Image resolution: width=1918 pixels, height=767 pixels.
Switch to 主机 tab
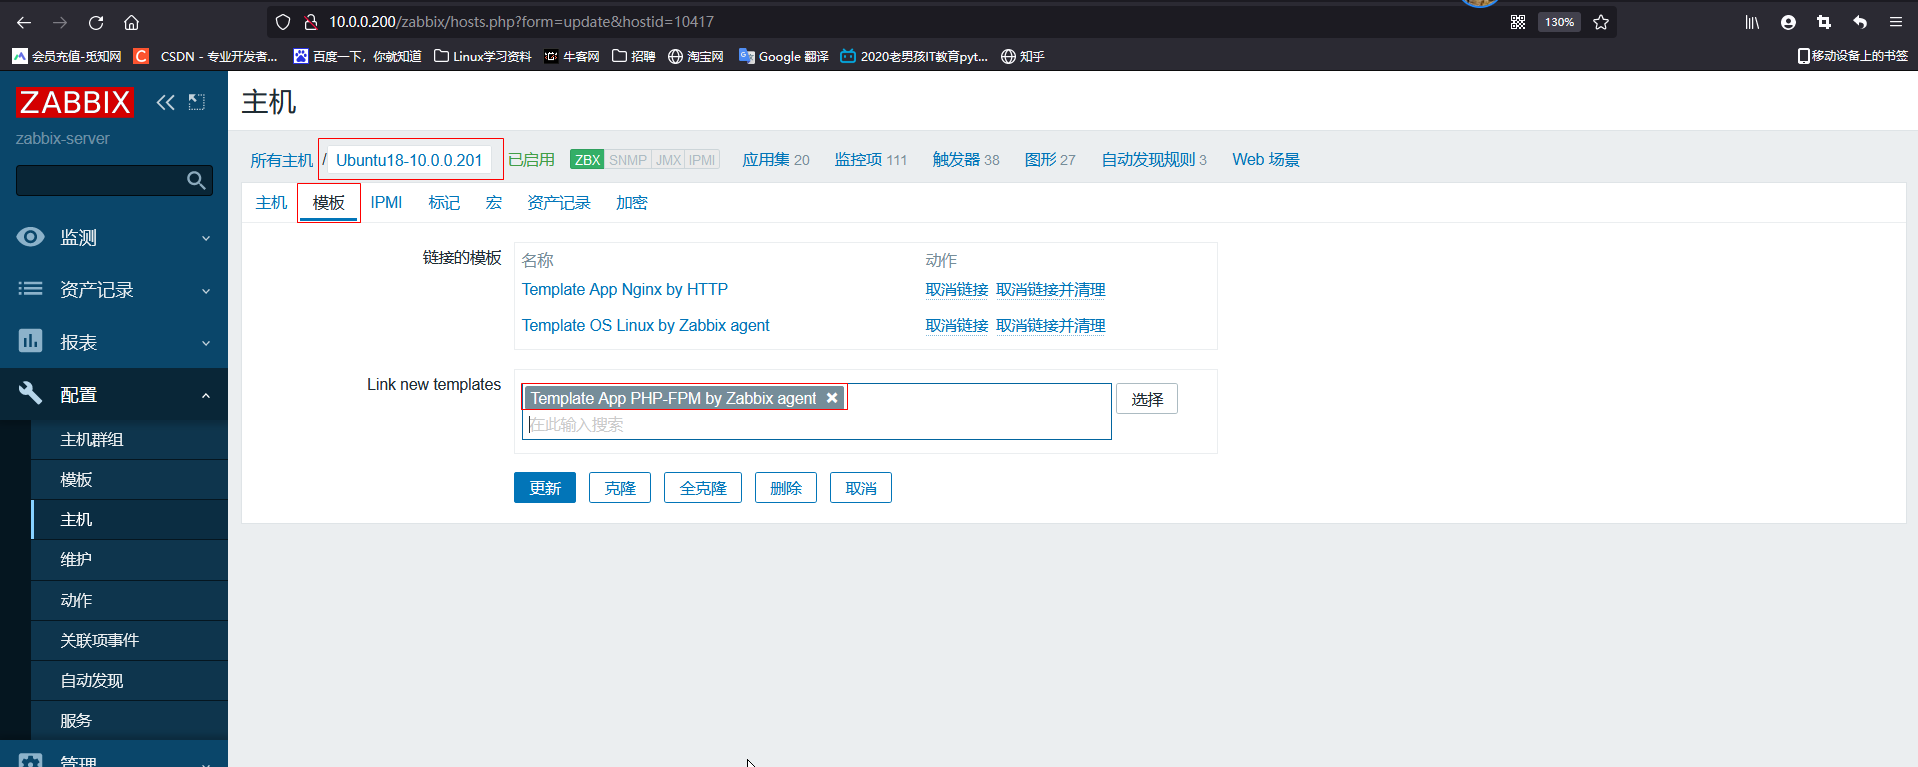(x=271, y=203)
